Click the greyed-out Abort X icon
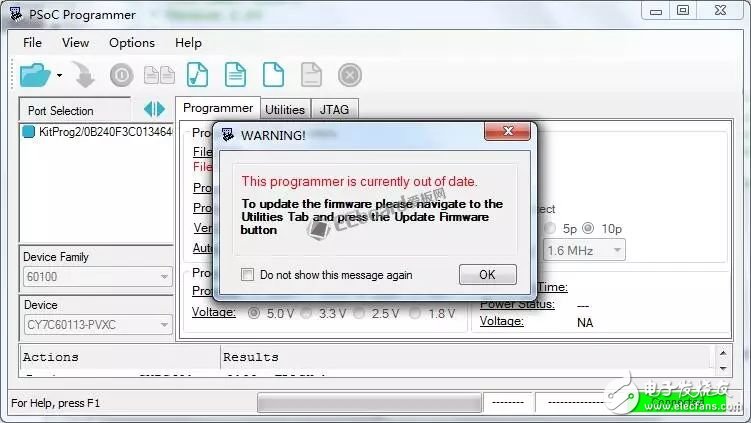751x423 pixels. click(349, 75)
